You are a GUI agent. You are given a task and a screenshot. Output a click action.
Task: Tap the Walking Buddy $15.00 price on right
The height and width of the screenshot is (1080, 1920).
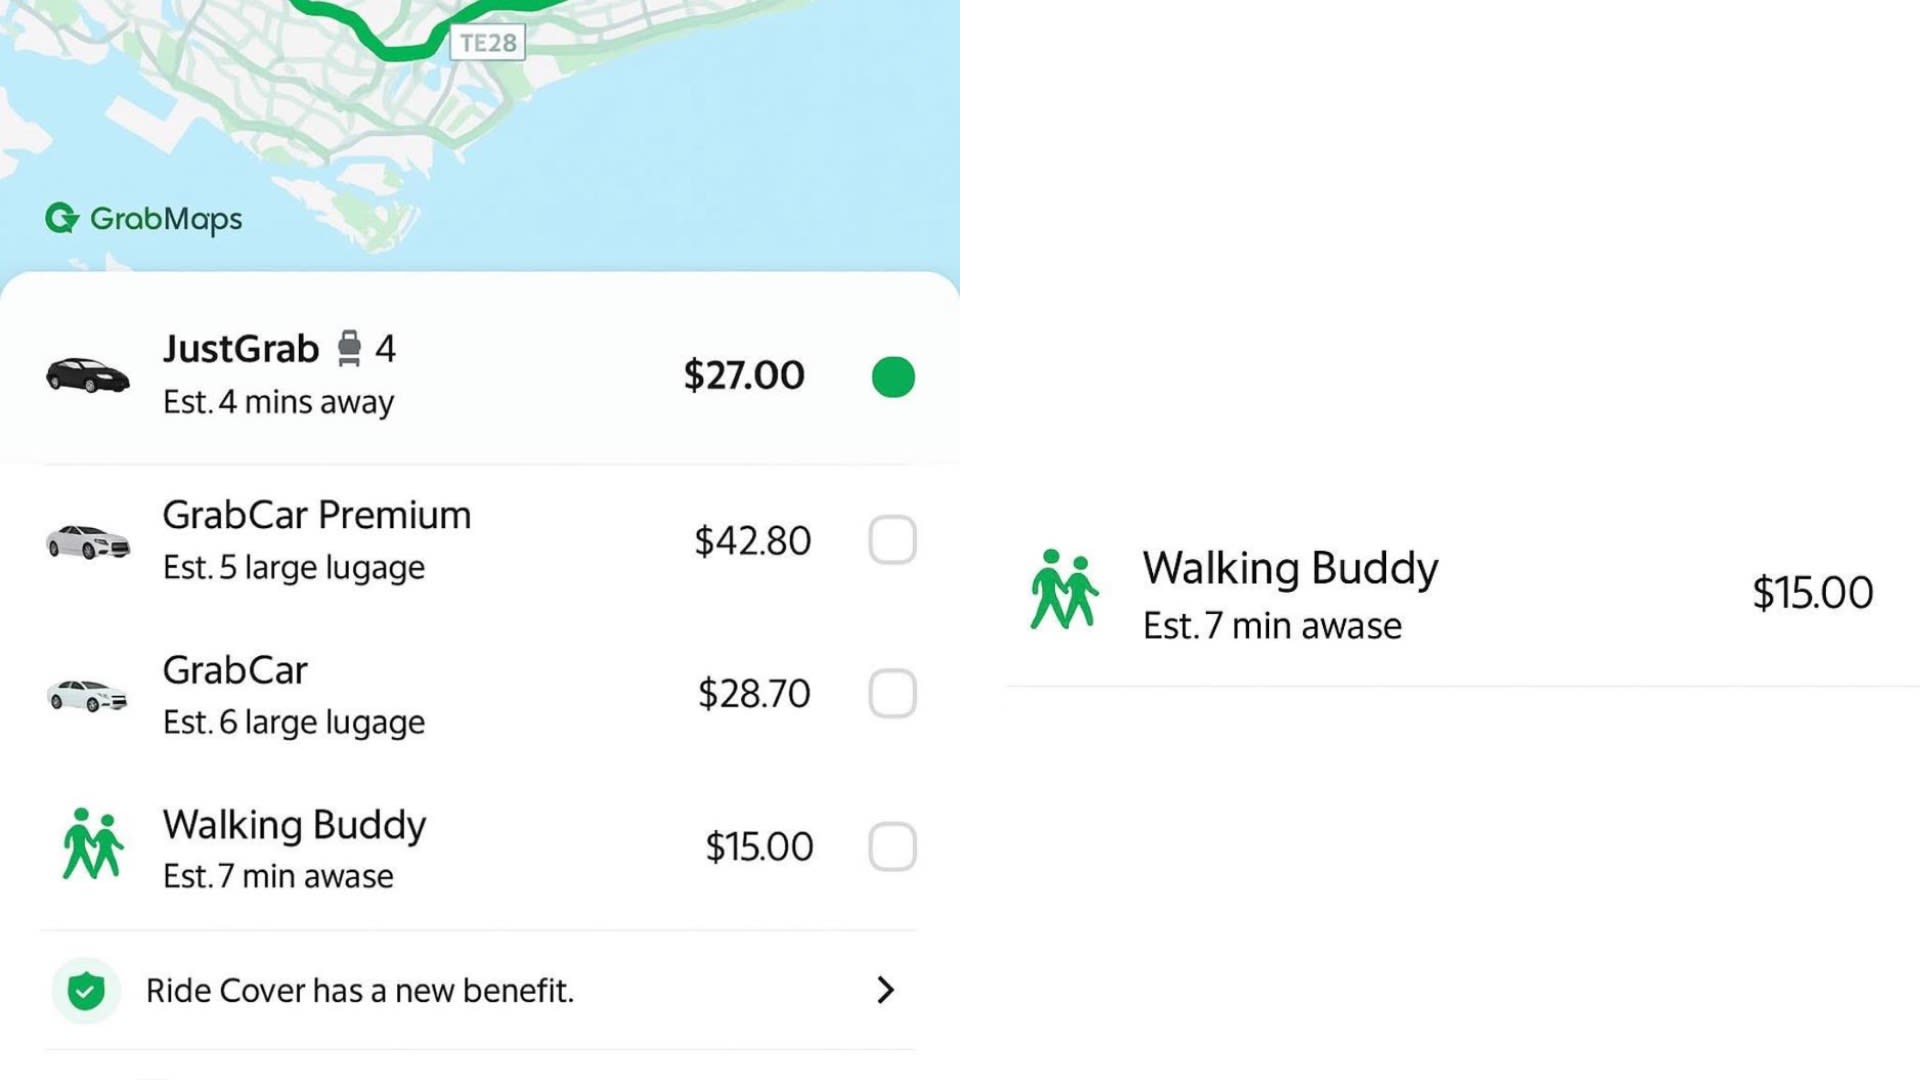1812,593
